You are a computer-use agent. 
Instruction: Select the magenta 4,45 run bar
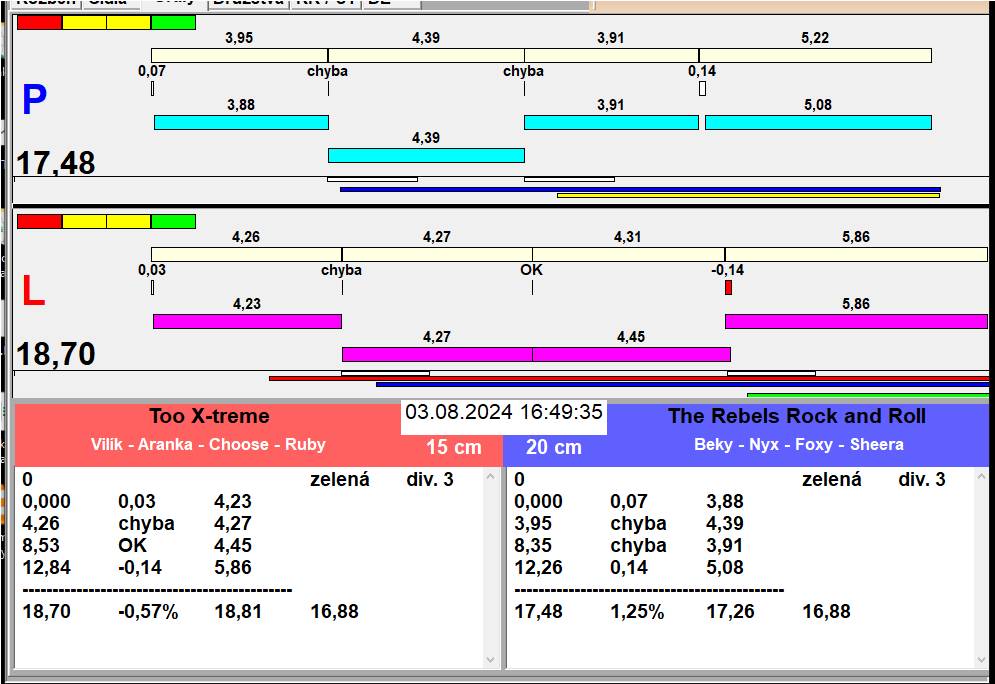631,354
